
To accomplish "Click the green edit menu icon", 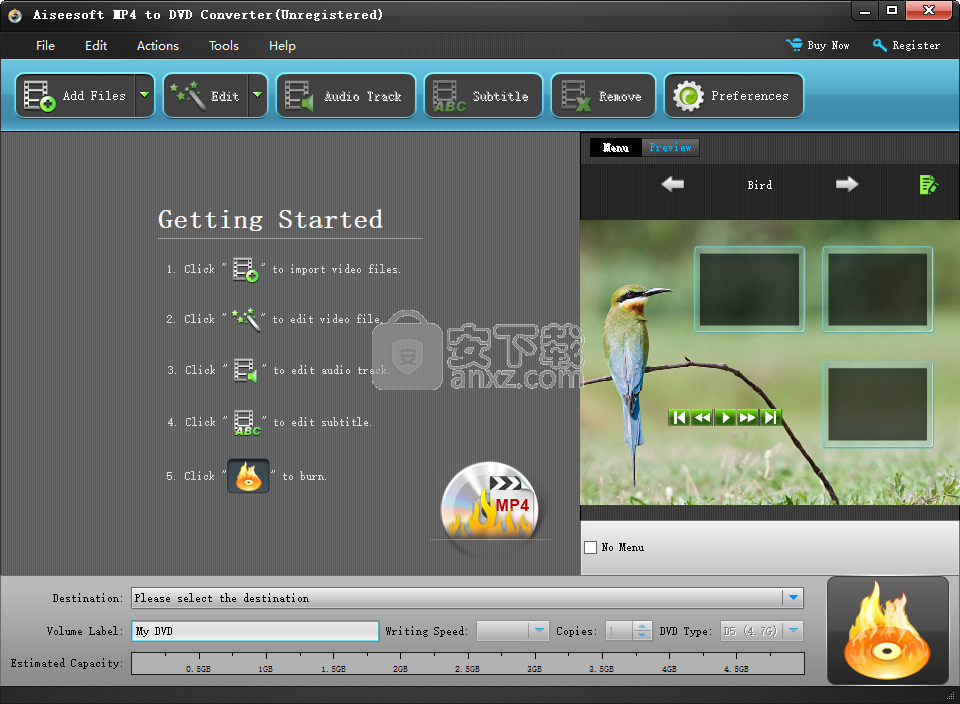I will (x=928, y=184).
